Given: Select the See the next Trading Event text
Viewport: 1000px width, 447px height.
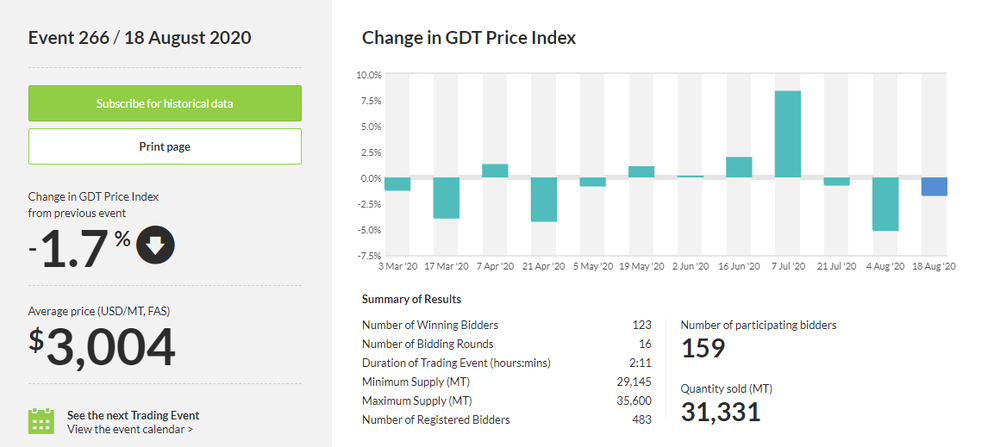Looking at the screenshot, I should (133, 415).
